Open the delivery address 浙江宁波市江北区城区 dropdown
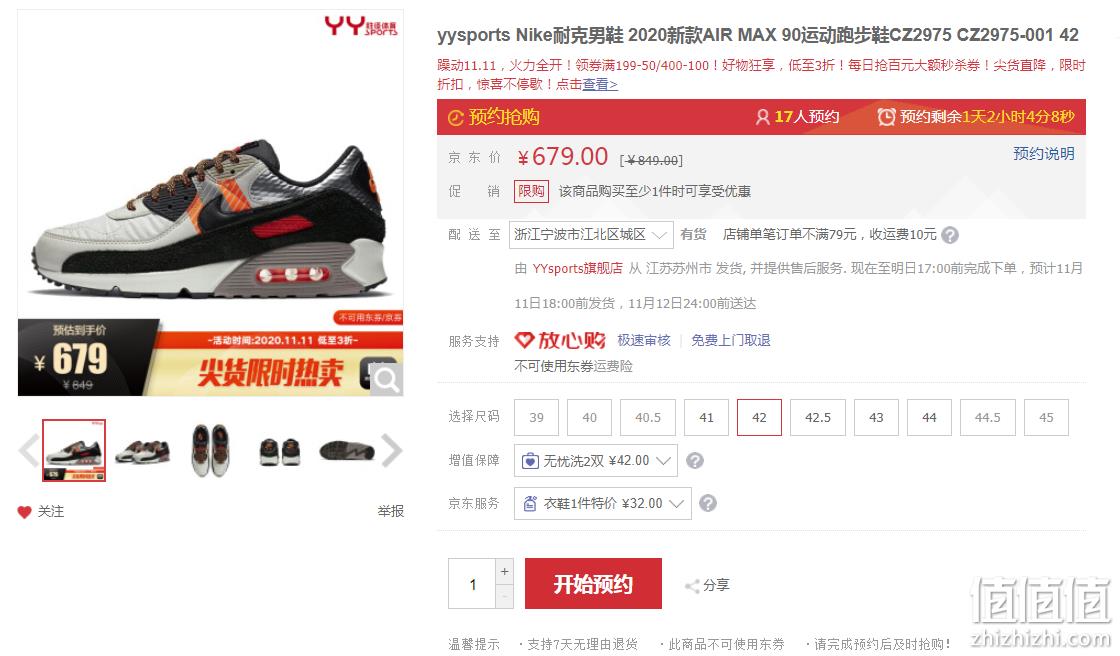Viewport: 1120px width, 656px height. coord(591,234)
